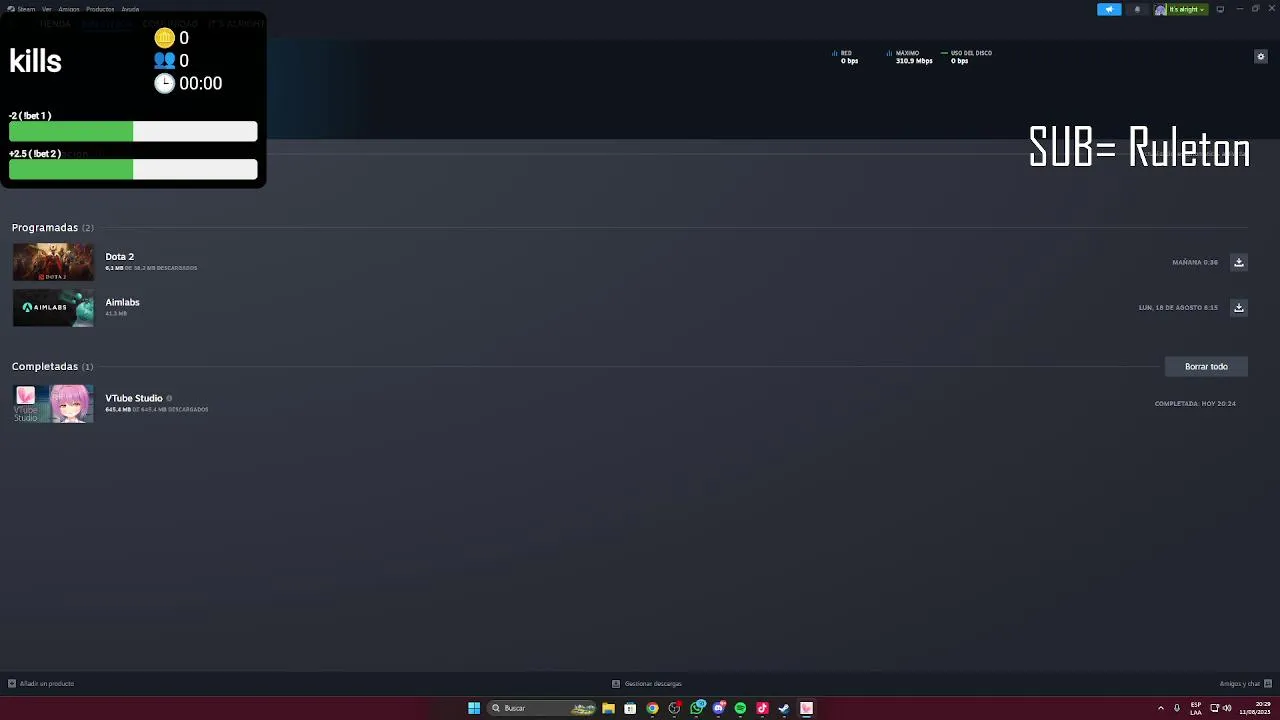
Task: Show hidden system tray icons chevron
Action: 1161,708
